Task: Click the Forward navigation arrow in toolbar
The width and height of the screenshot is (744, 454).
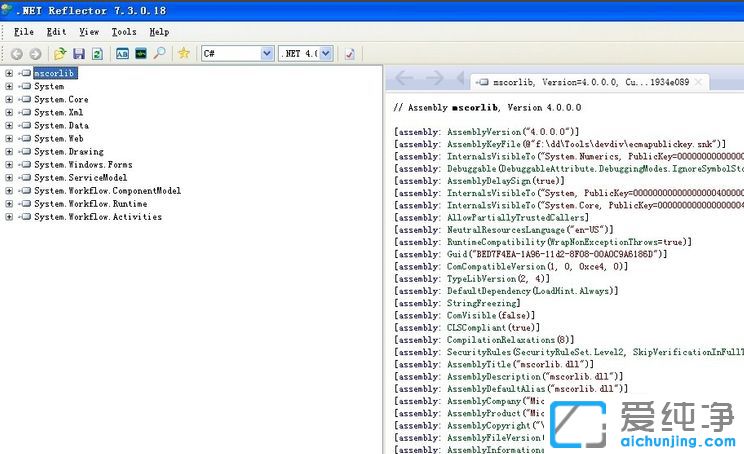Action: (35, 53)
